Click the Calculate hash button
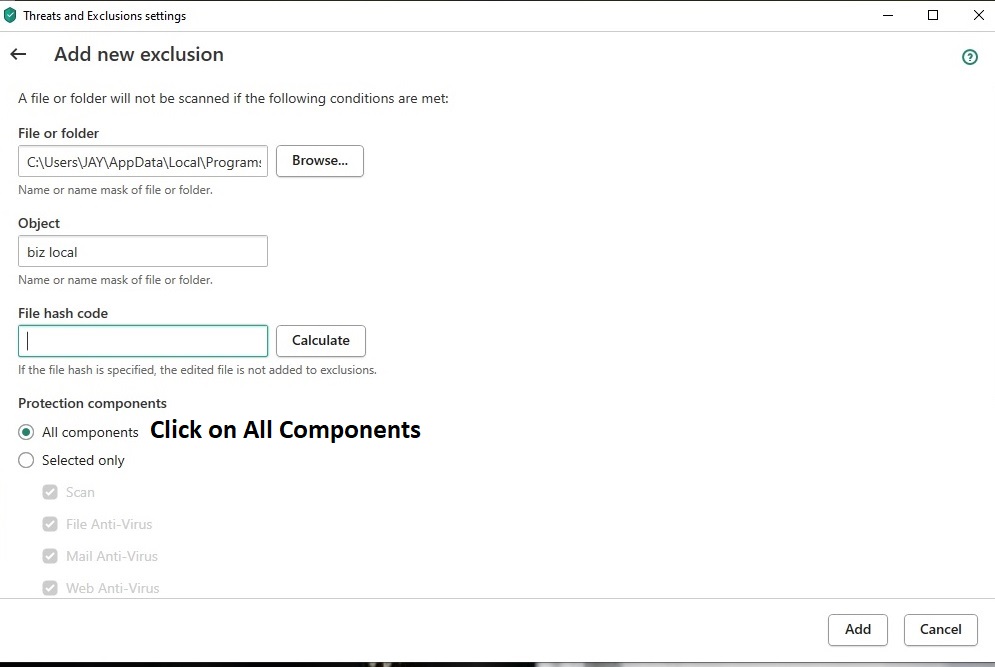This screenshot has width=995, height=667. pyautogui.click(x=320, y=341)
